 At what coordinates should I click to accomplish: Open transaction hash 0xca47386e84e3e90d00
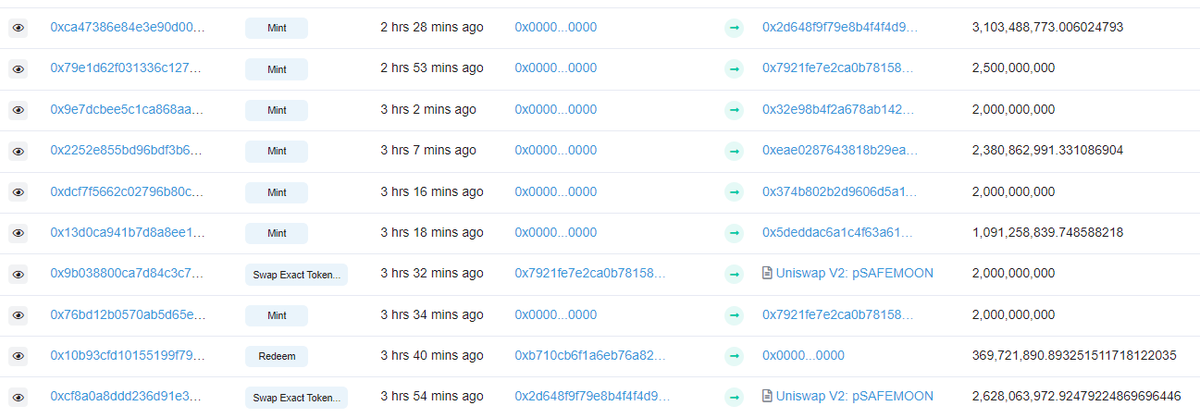(x=127, y=27)
